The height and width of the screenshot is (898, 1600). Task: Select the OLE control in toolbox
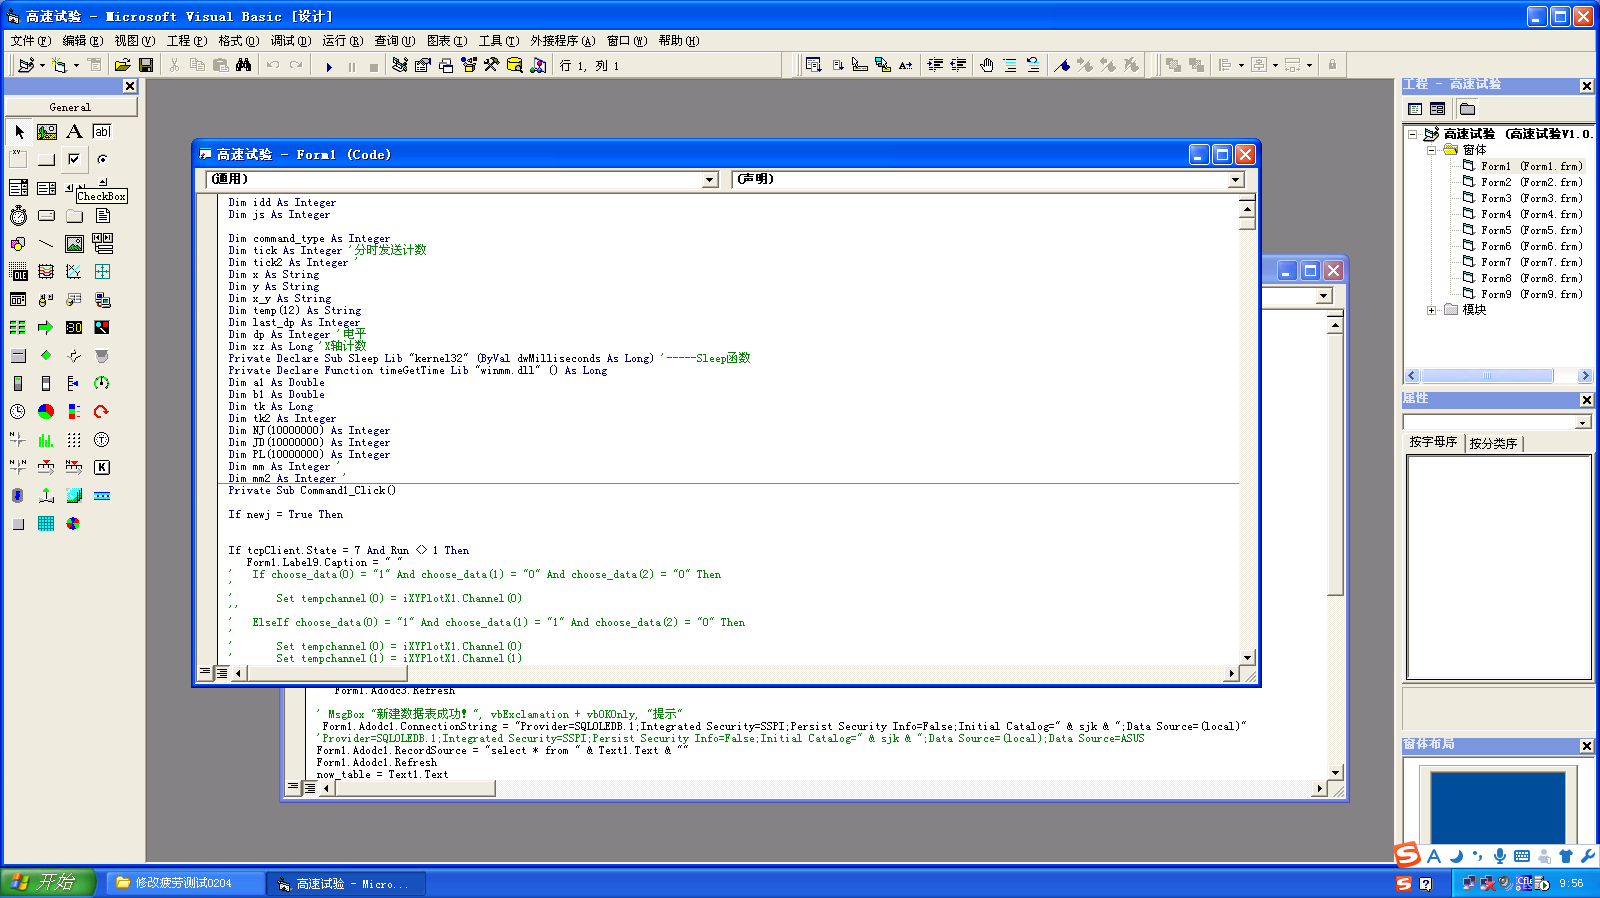tap(18, 272)
